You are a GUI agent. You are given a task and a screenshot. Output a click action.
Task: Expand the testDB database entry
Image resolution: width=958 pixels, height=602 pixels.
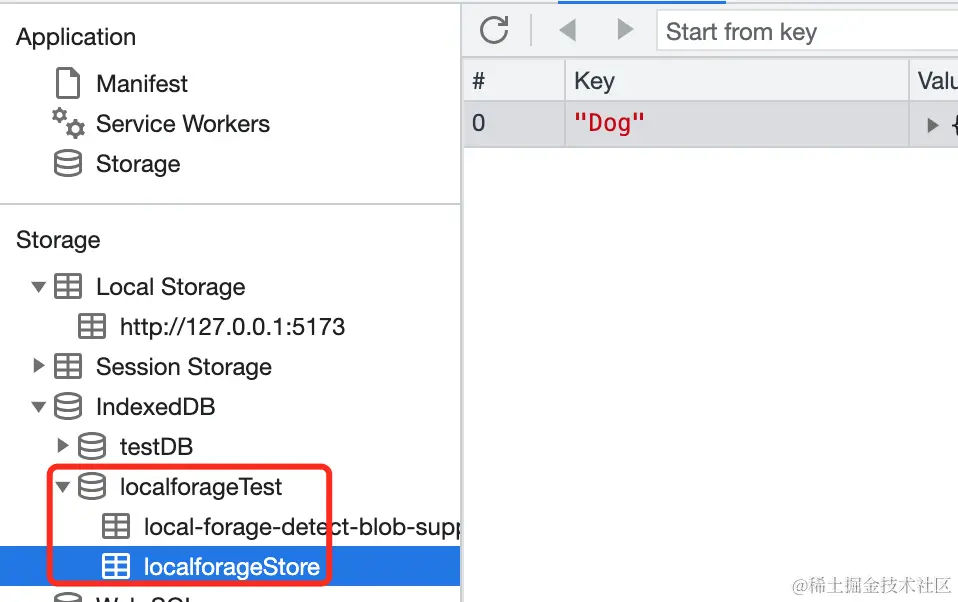pos(63,446)
